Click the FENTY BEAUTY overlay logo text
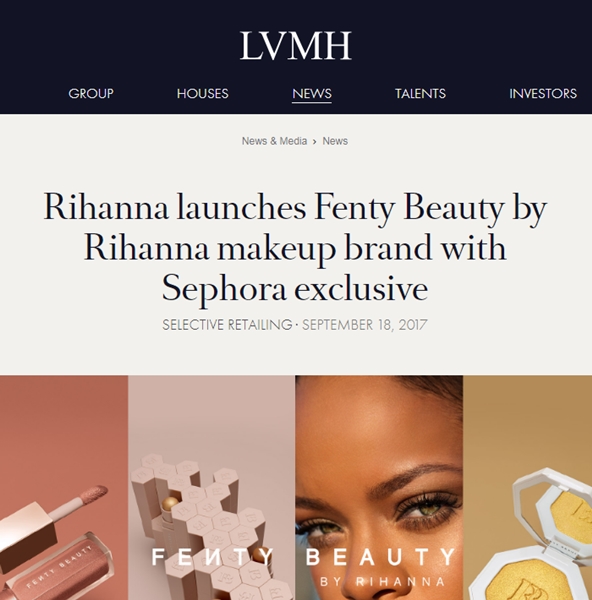 [303, 557]
